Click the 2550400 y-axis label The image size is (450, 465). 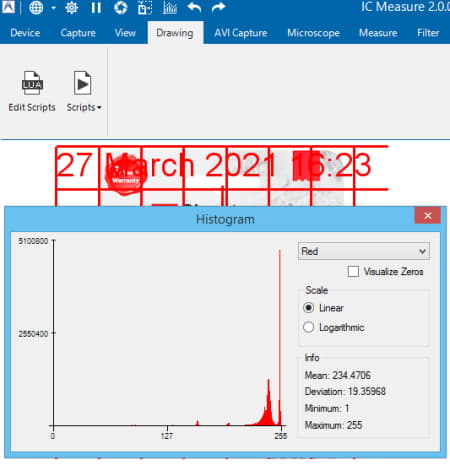33,333
